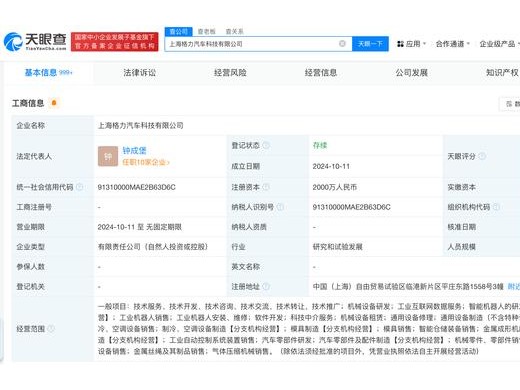
Task: Open the 应用 grid icon menu
Action: click(x=400, y=44)
